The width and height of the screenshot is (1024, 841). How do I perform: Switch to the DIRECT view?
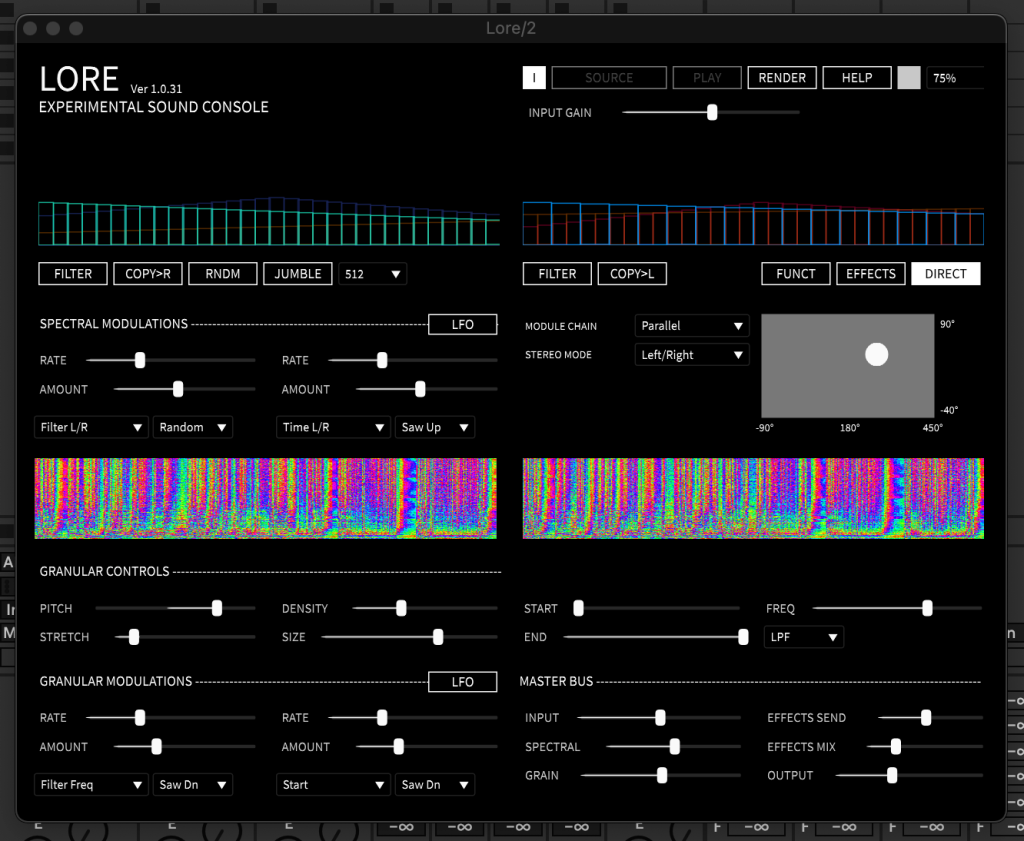tap(945, 274)
